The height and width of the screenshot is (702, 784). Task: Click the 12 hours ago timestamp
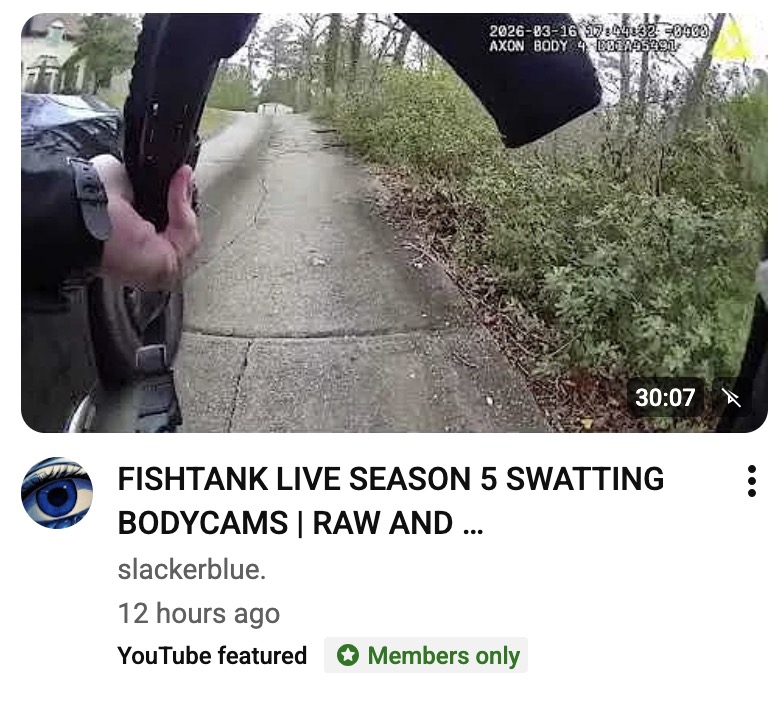point(198,613)
